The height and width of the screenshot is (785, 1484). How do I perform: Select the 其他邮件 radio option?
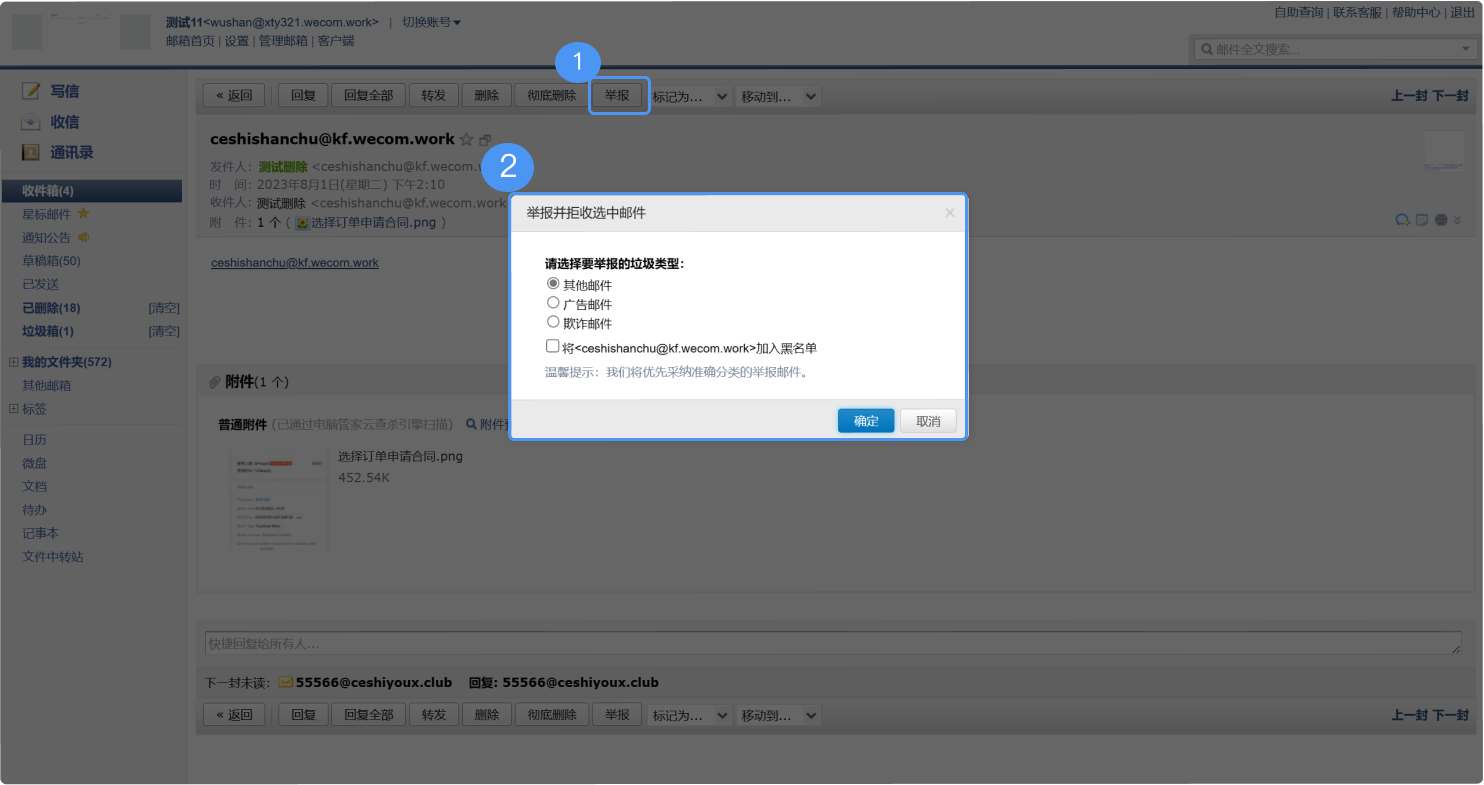click(553, 284)
